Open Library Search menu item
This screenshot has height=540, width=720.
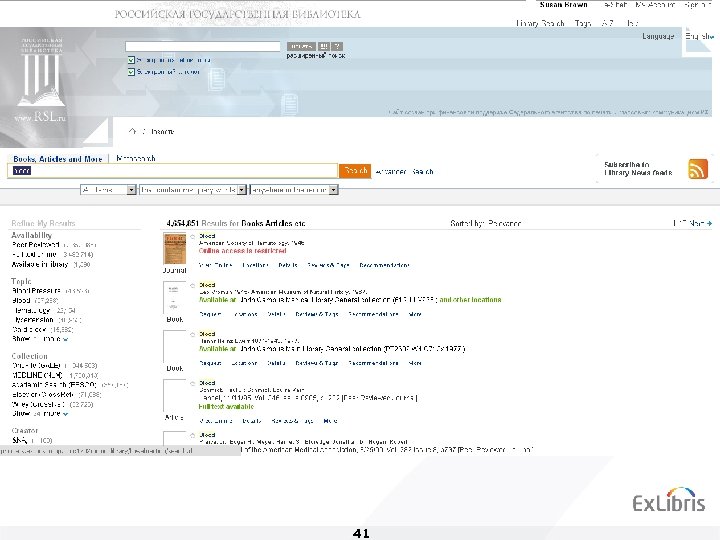[x=540, y=23]
